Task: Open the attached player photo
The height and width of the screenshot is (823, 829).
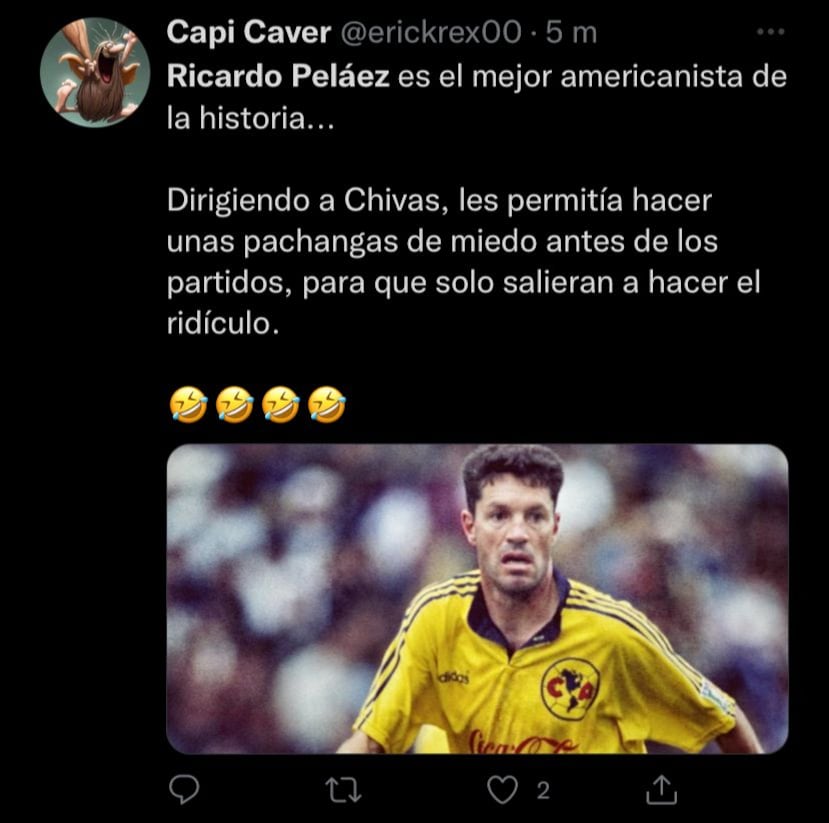Action: 477,598
